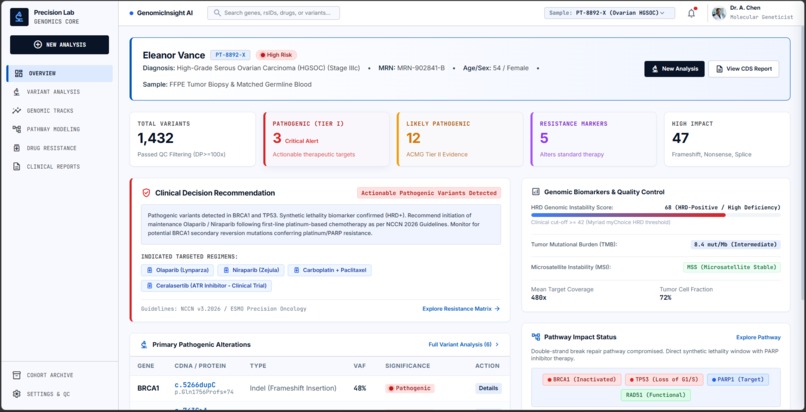Click the Olaparib (Lynparza) pill icon
806x412 pixels.
150,270
